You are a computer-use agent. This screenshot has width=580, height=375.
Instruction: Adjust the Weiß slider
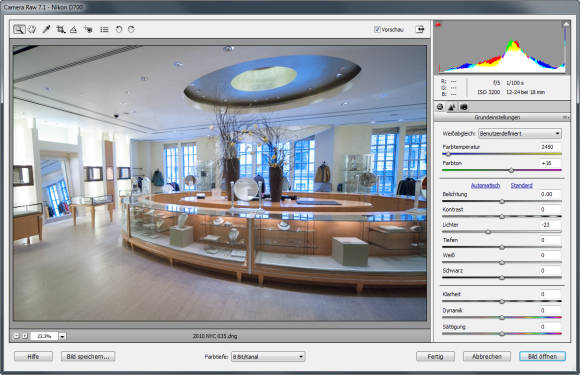502,263
